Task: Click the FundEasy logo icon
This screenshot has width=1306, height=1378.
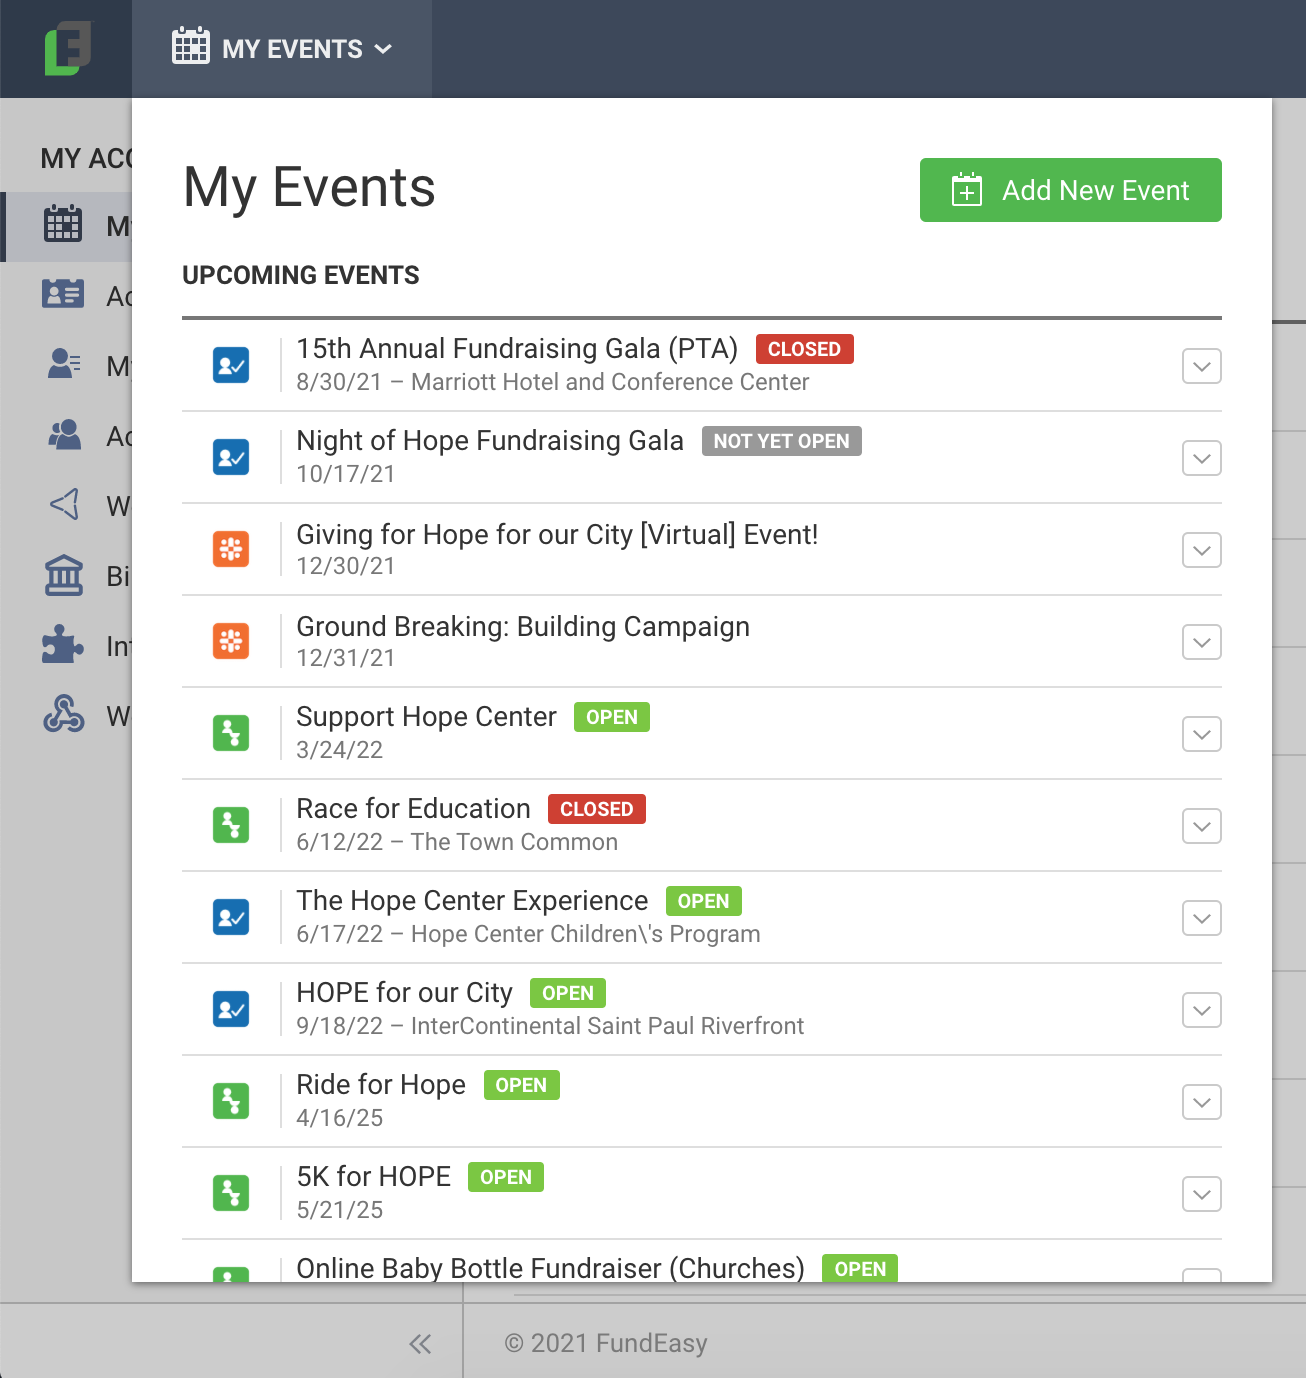Action: tap(67, 48)
